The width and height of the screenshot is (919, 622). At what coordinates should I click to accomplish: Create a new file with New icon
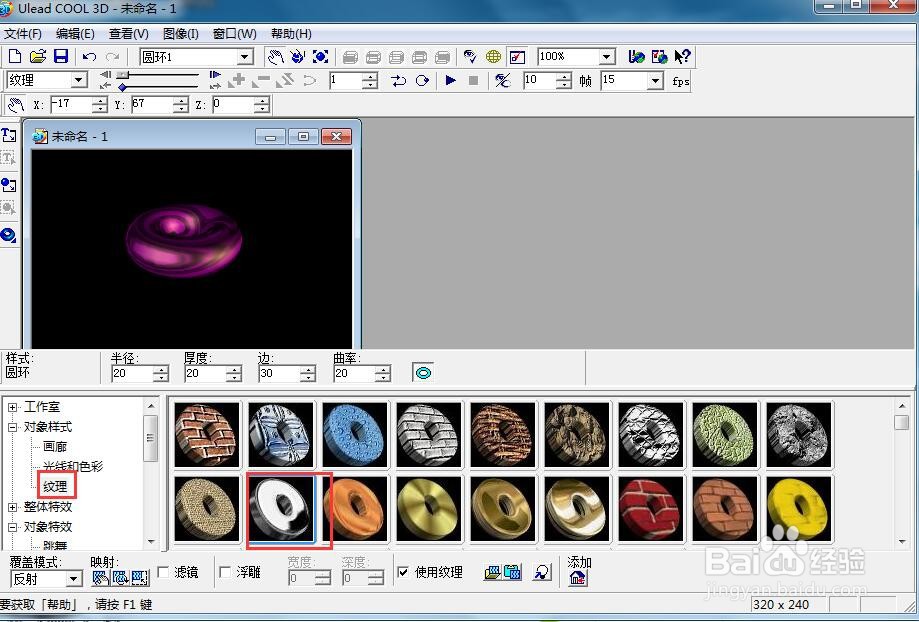point(15,56)
